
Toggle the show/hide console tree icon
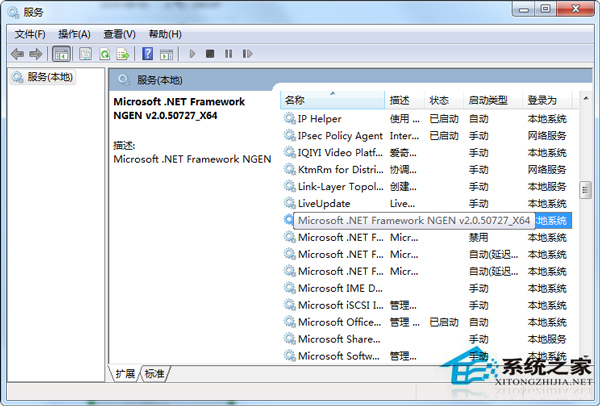61,54
